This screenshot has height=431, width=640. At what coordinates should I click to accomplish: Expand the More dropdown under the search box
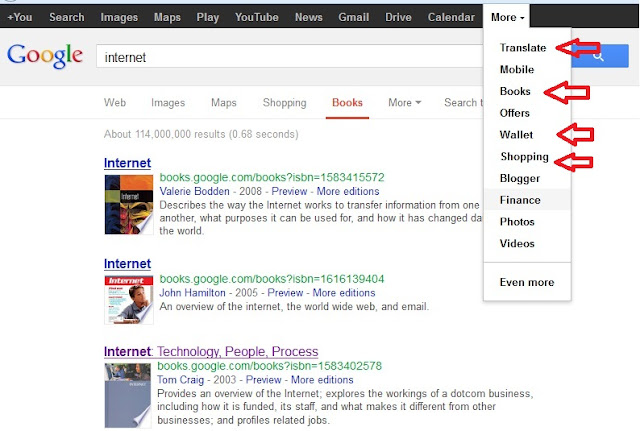click(404, 102)
